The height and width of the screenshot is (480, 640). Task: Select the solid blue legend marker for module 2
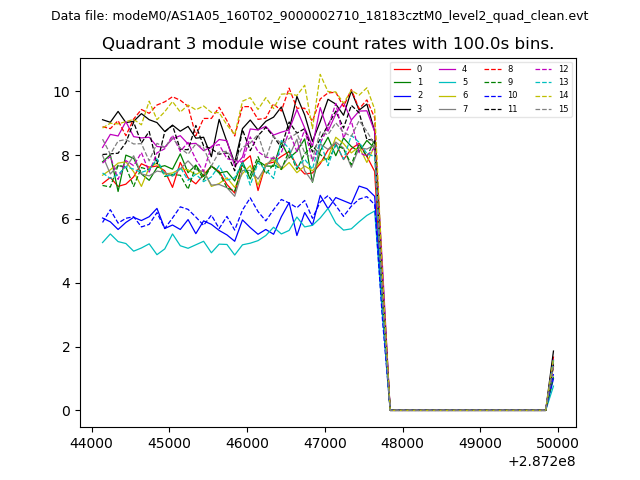[402, 95]
